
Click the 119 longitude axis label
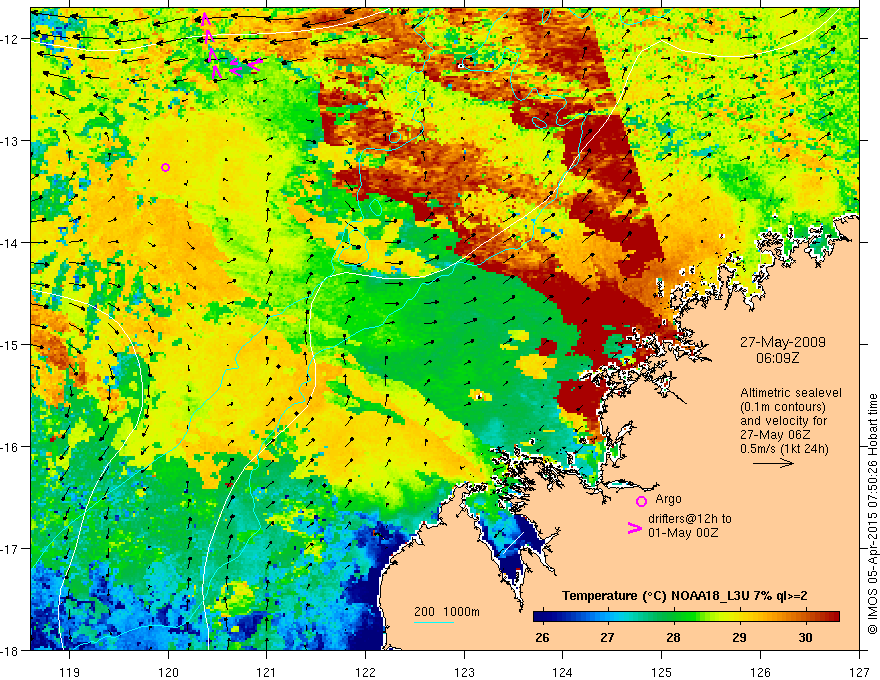tap(69, 672)
